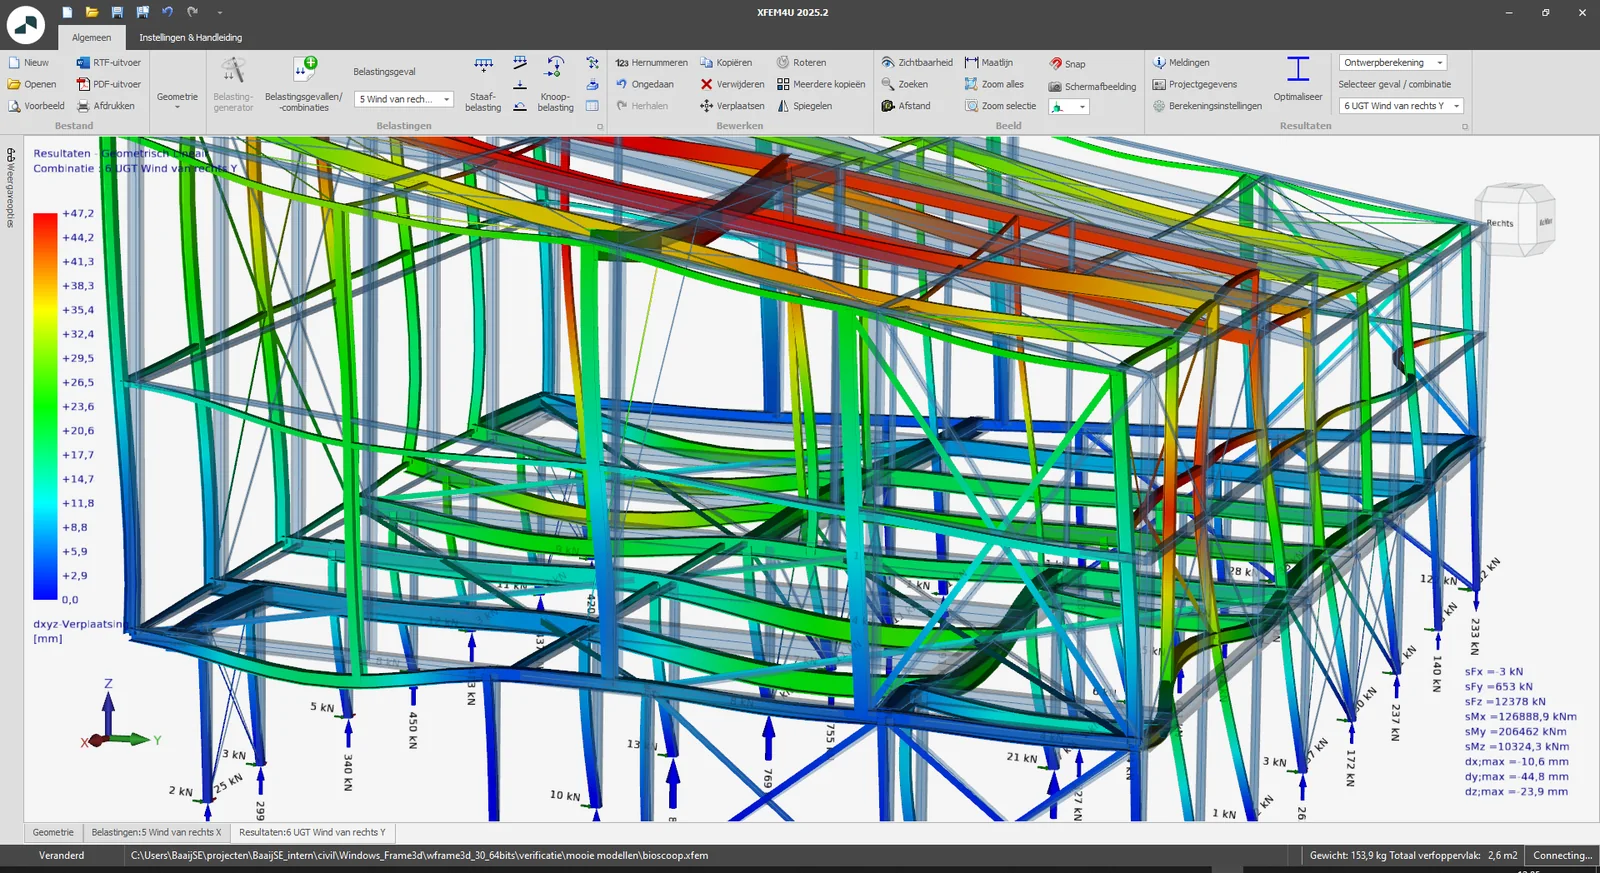Open the Belastingsgevallen/-combinaties dialog
This screenshot has height=873, width=1600.
coord(304,85)
